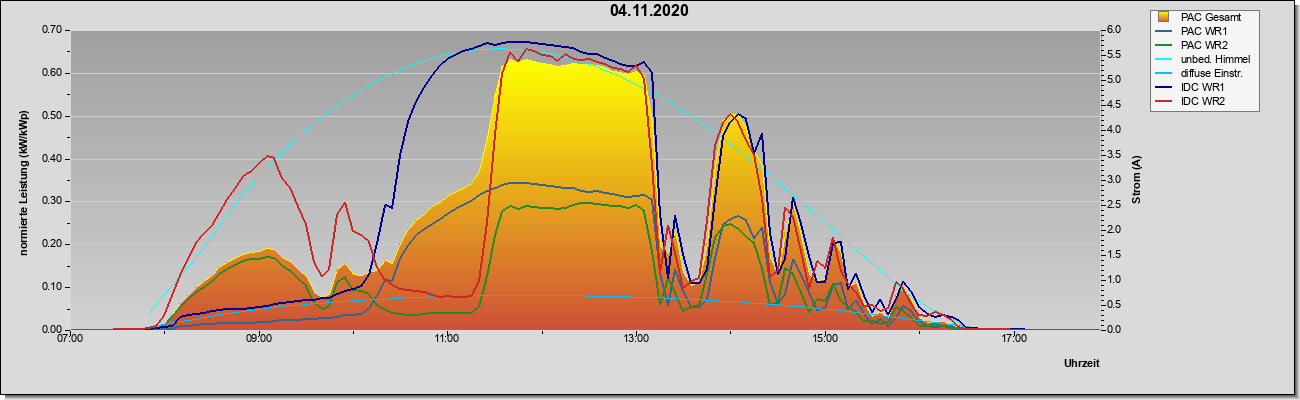Click the 0.30 left axis value
Viewport: 1300px width, 400px height.
point(52,201)
